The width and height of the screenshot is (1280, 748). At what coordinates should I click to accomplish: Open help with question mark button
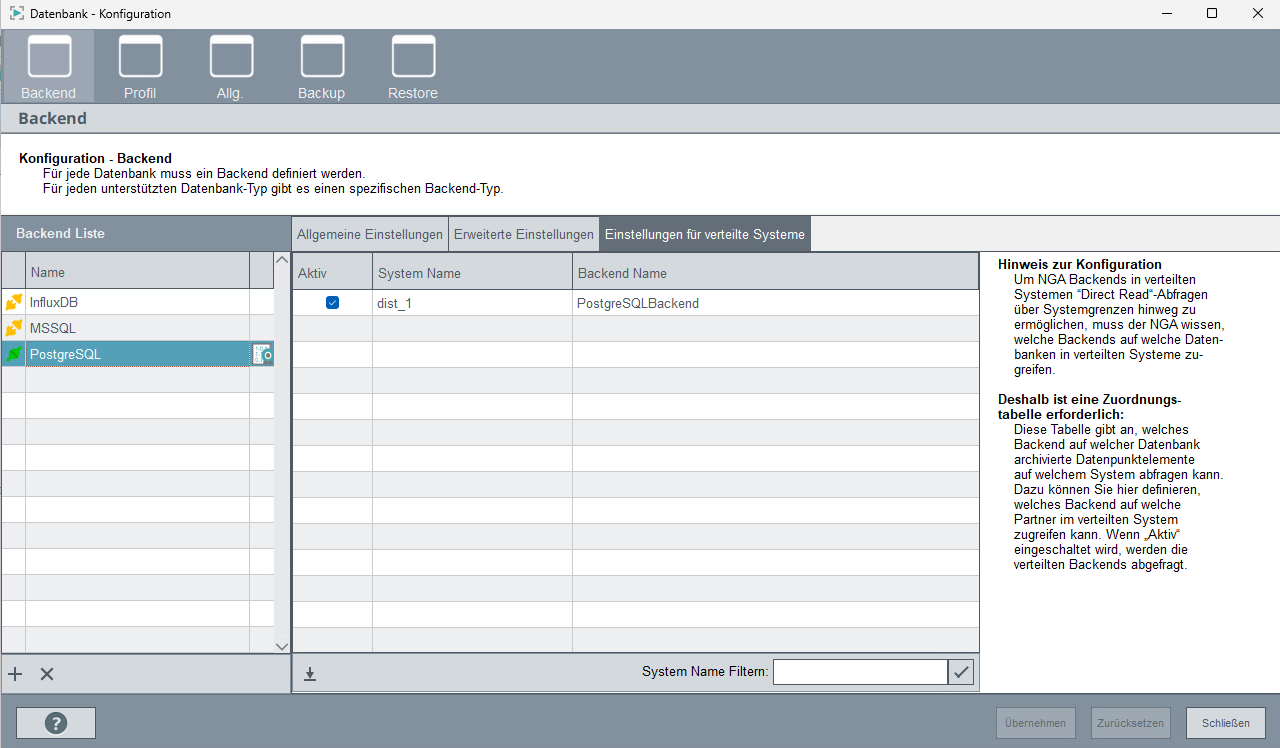click(56, 723)
